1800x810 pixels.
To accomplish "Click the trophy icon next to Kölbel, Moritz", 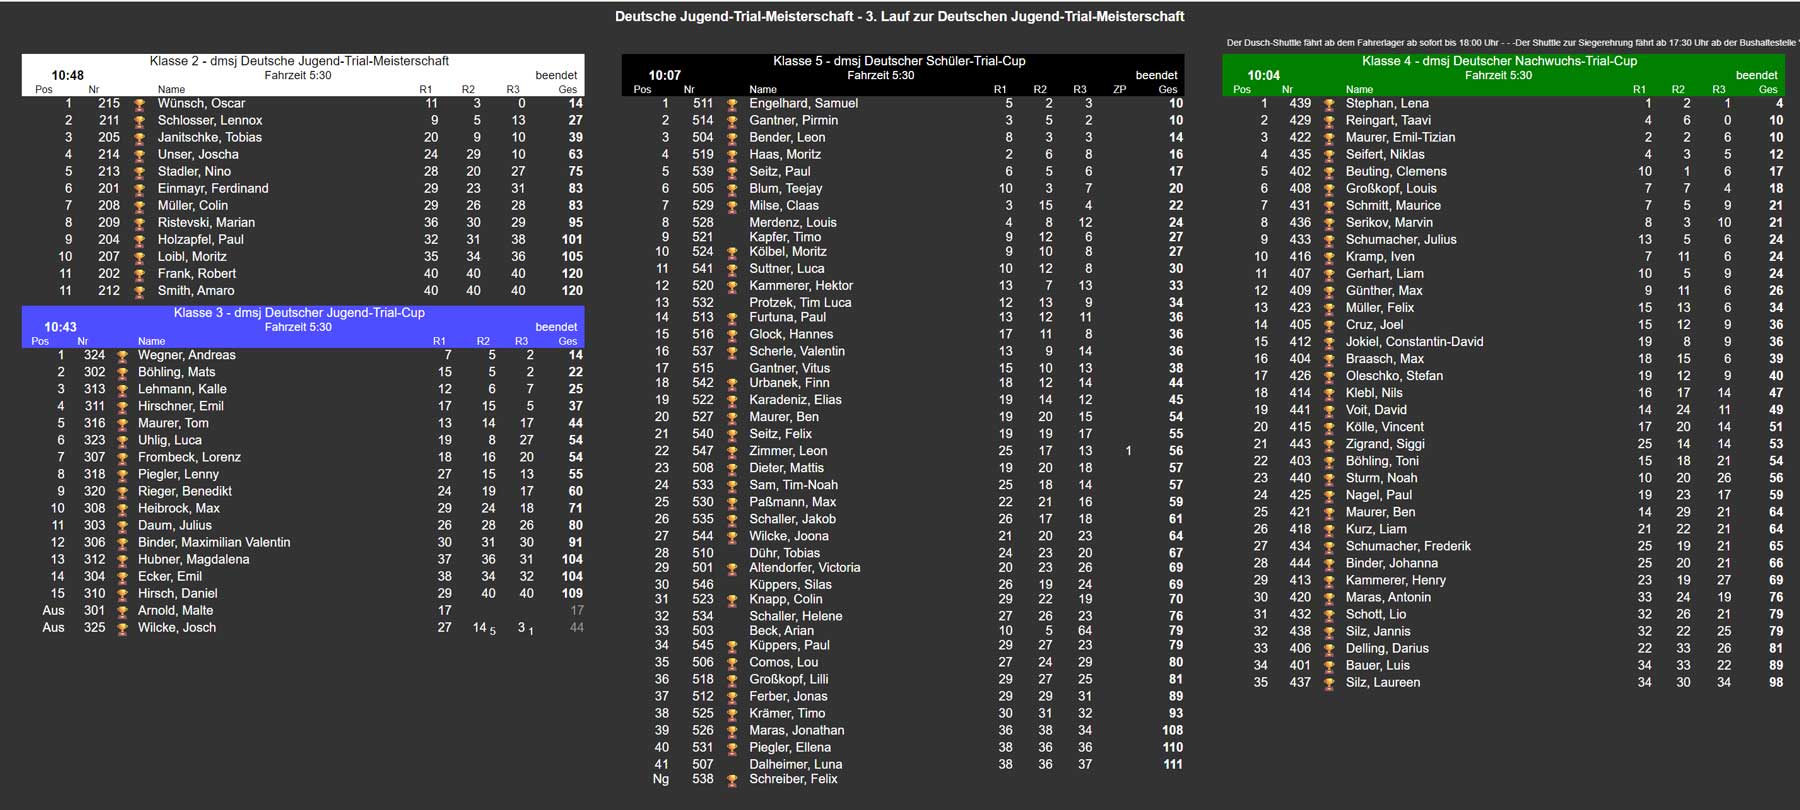I will (732, 252).
